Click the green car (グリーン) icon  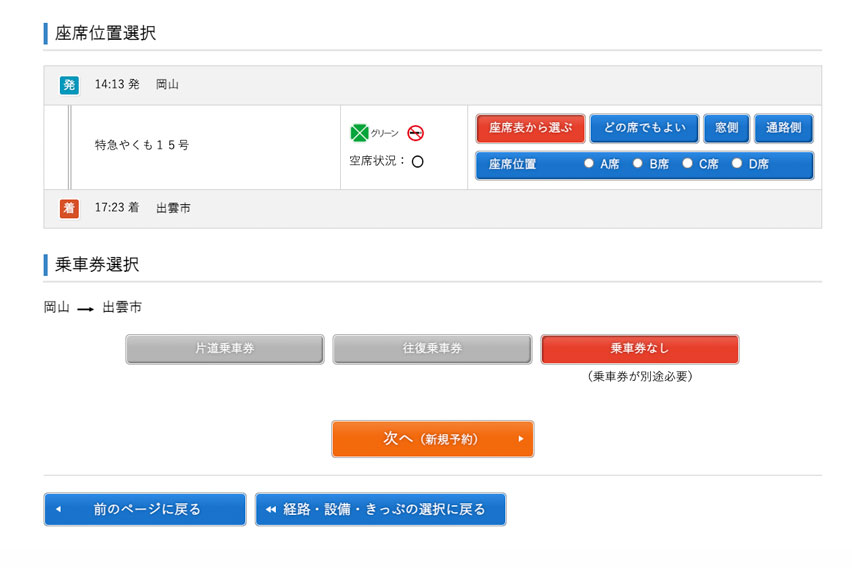pos(360,133)
